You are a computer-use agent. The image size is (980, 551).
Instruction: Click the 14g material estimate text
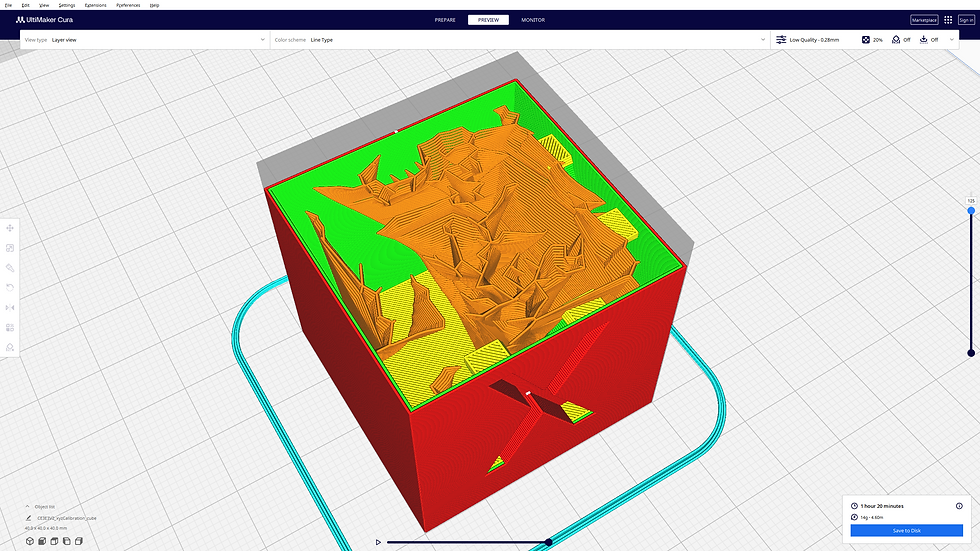click(x=872, y=517)
